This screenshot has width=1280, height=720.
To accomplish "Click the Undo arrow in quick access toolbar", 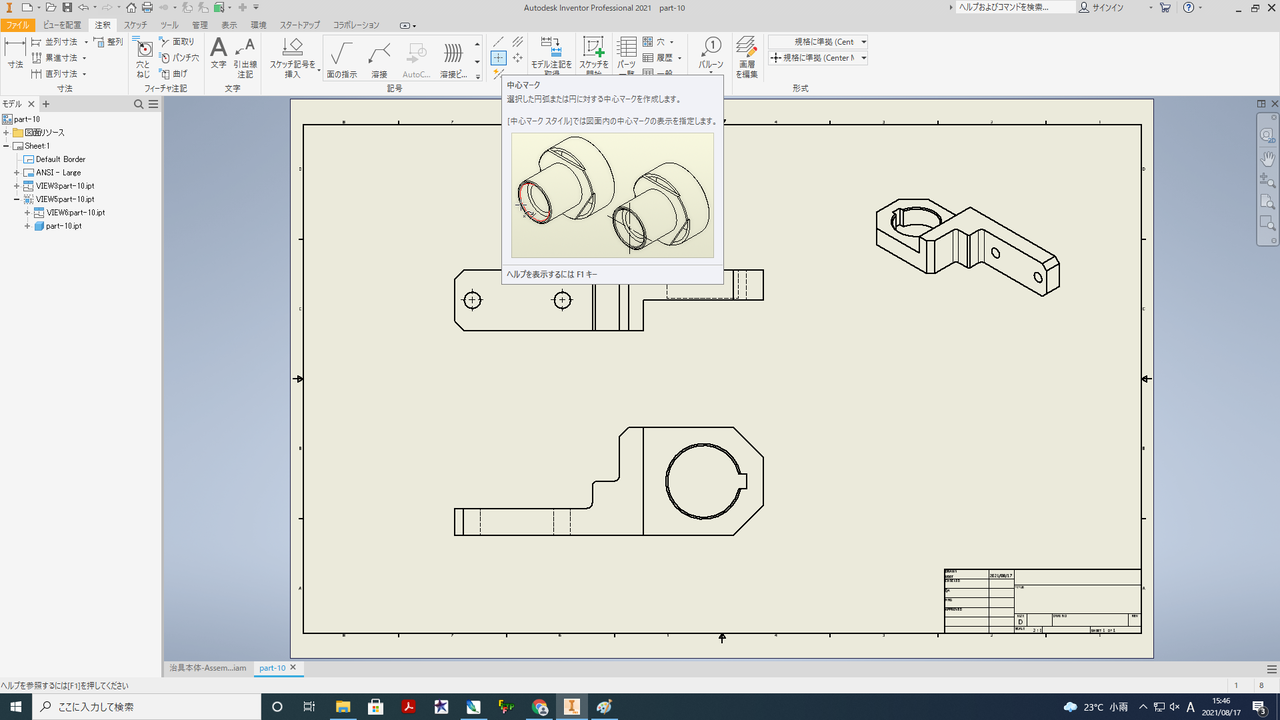I will coord(83,7).
